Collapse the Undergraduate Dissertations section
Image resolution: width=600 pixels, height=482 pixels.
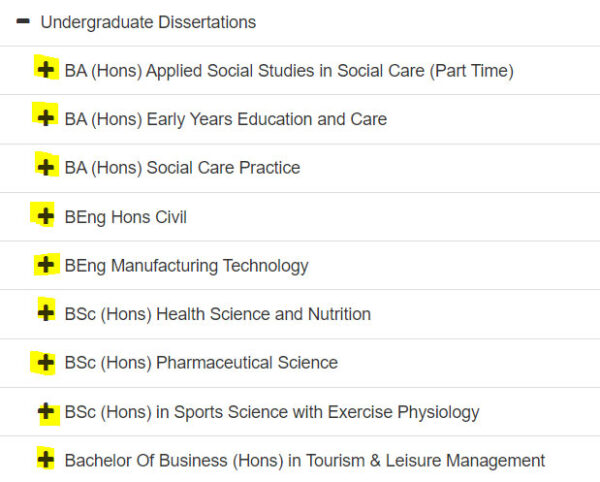click(x=148, y=22)
